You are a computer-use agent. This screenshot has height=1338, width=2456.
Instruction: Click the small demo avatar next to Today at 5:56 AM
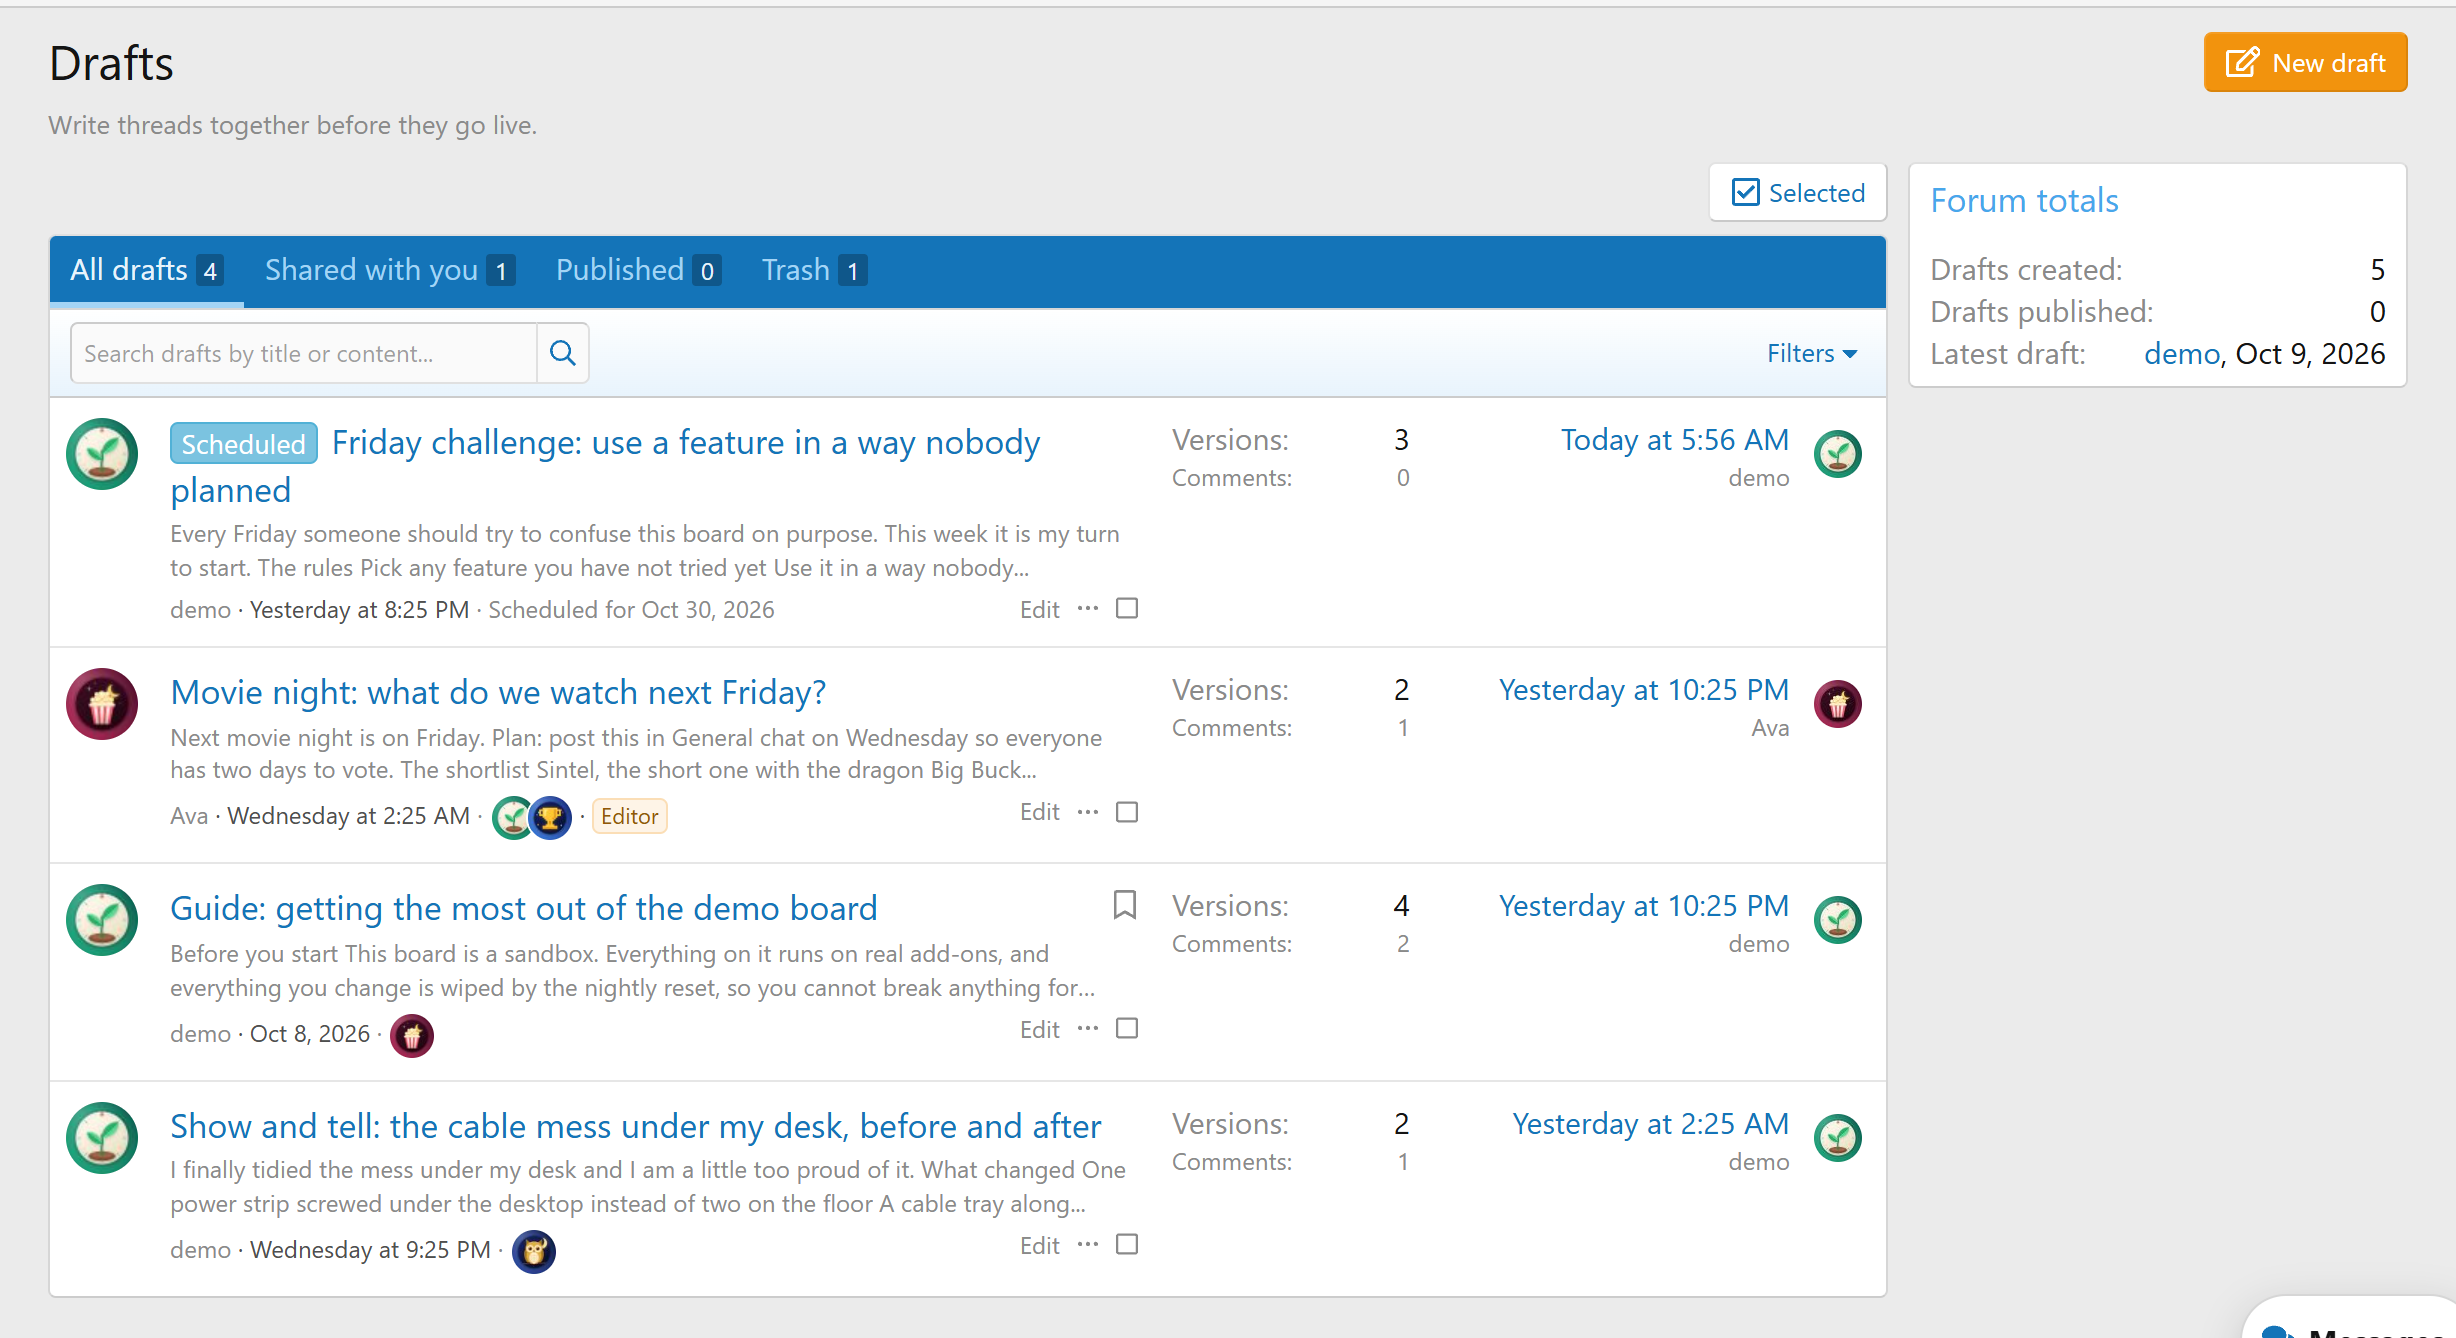click(x=1838, y=454)
